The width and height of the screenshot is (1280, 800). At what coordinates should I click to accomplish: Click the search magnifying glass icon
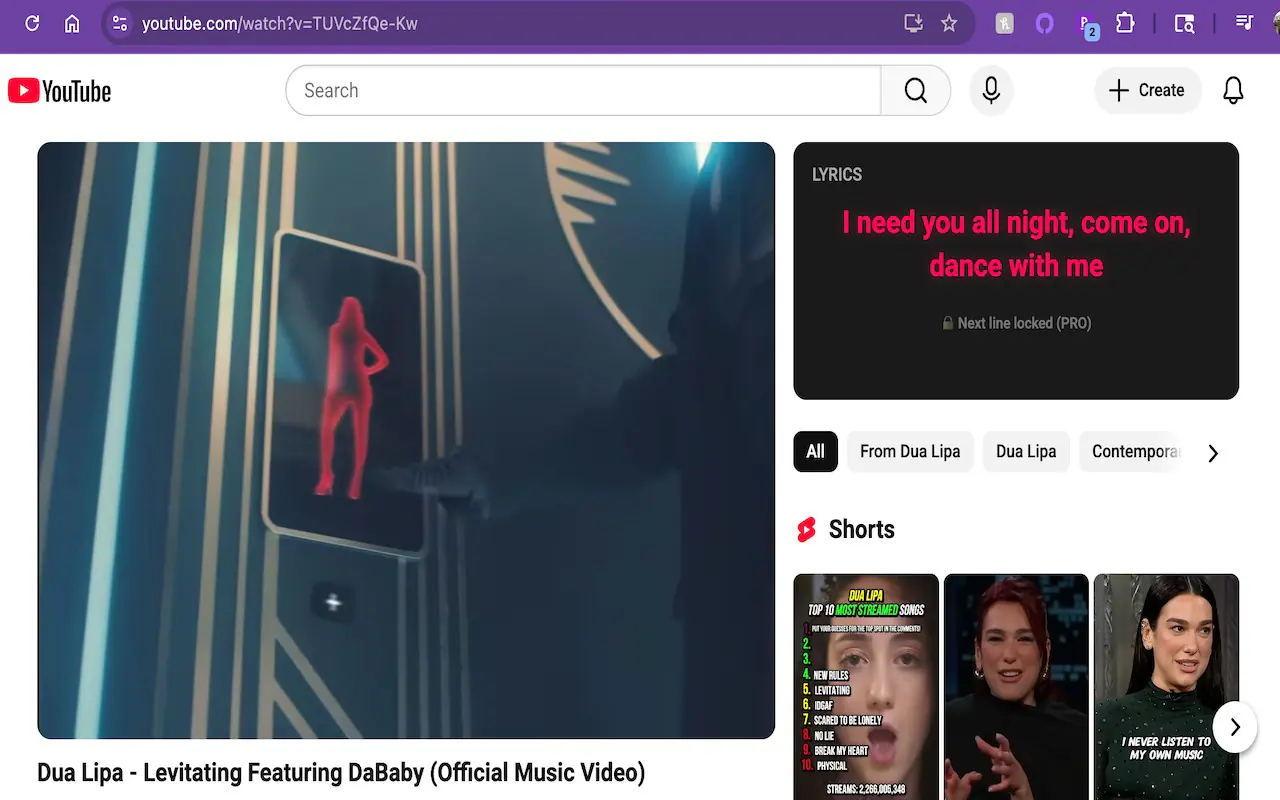pyautogui.click(x=915, y=90)
